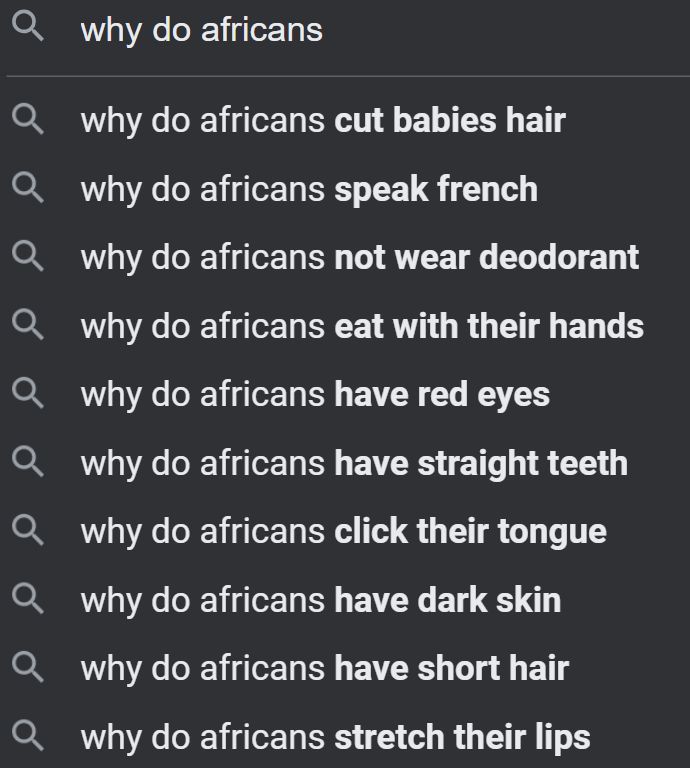690x768 pixels.
Task: Focus the search field with 'why do africans'
Action: click(x=345, y=30)
